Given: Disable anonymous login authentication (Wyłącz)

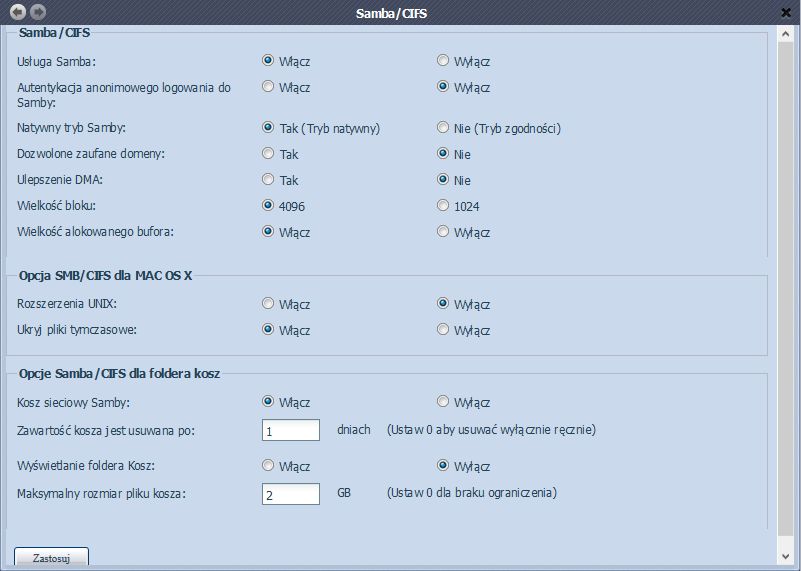Looking at the screenshot, I should coord(443,86).
